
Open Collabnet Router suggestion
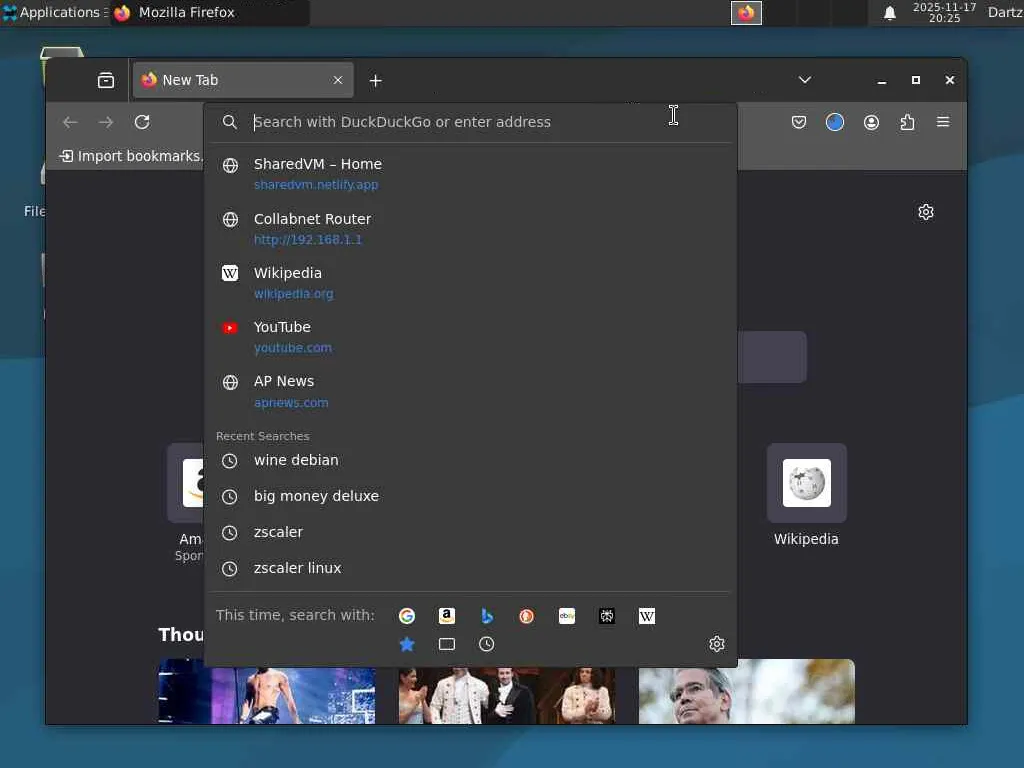coord(470,229)
